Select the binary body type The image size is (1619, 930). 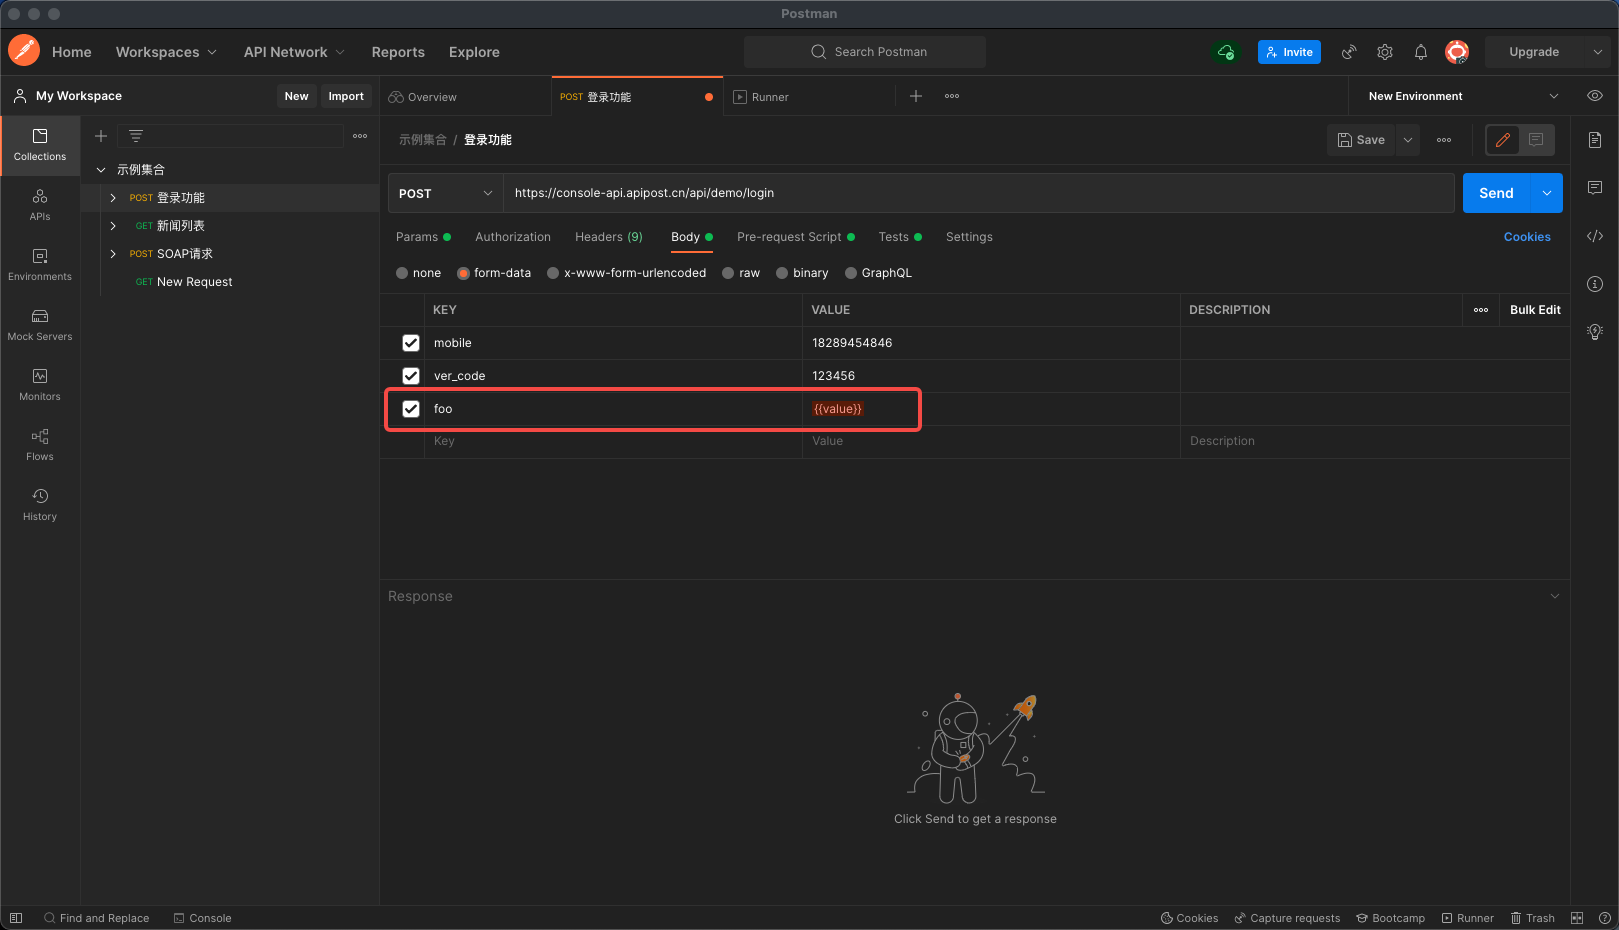(782, 273)
